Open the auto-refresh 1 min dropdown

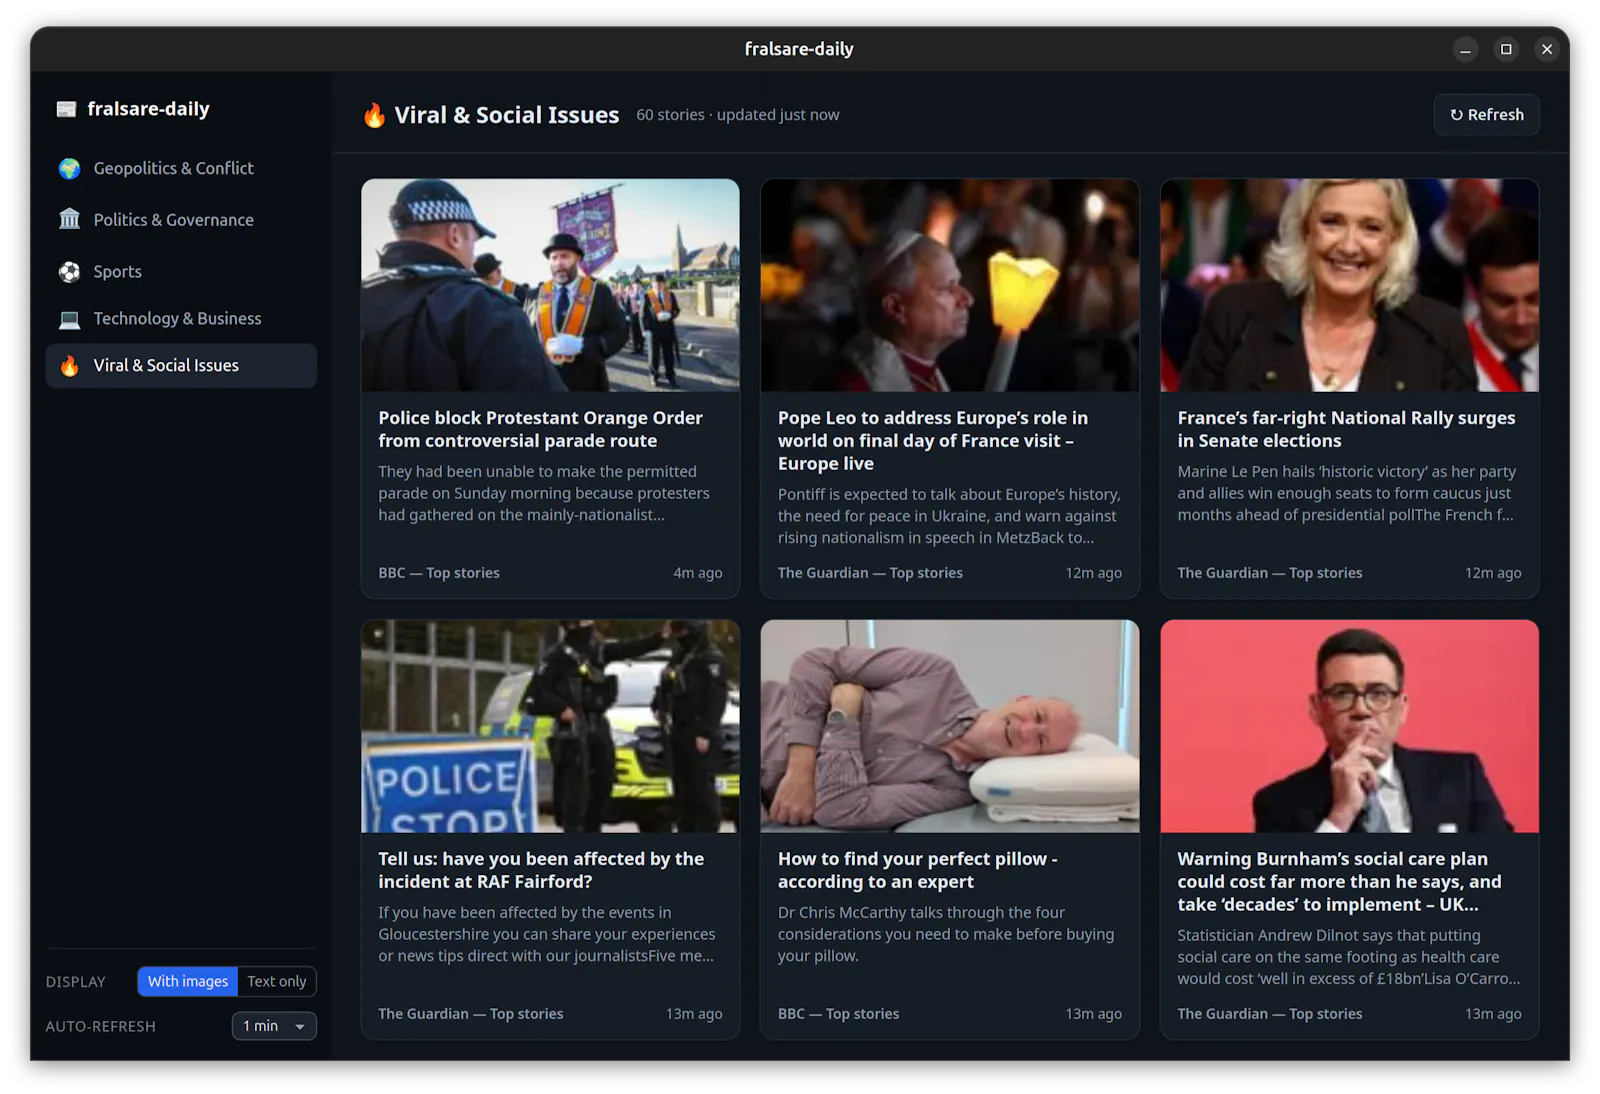point(274,1026)
